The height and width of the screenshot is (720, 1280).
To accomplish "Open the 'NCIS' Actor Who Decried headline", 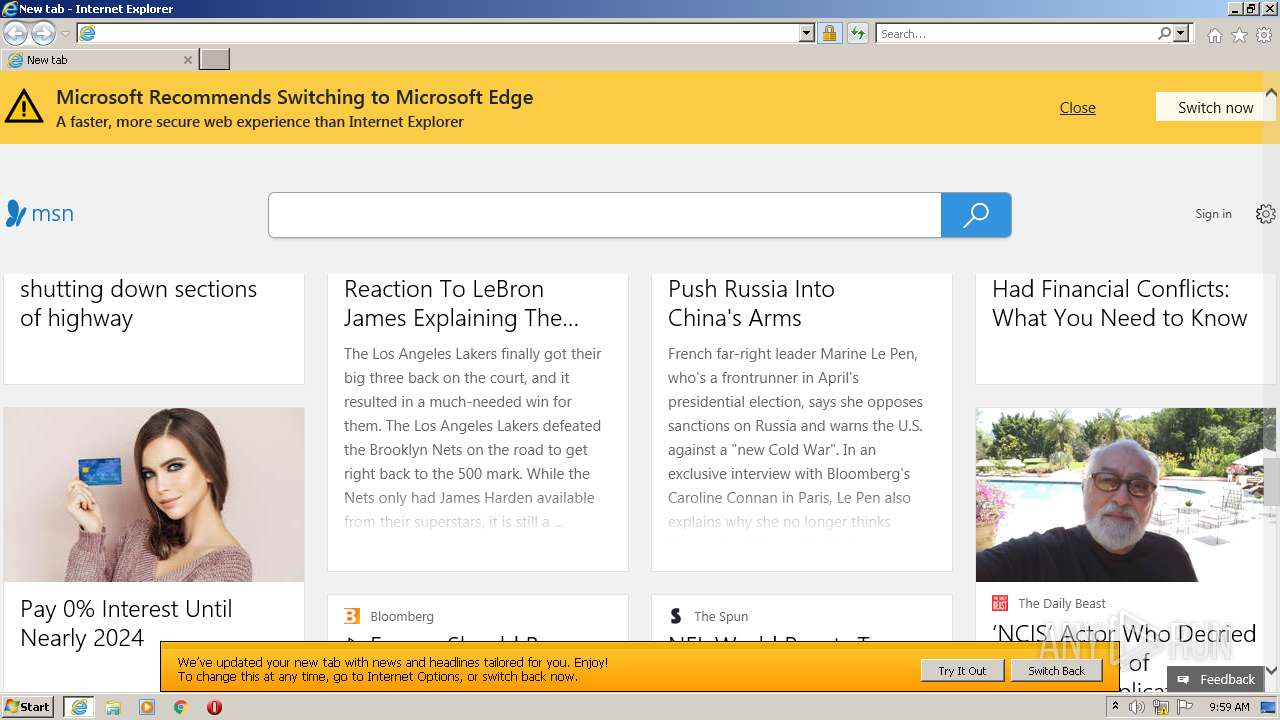I will [1125, 634].
